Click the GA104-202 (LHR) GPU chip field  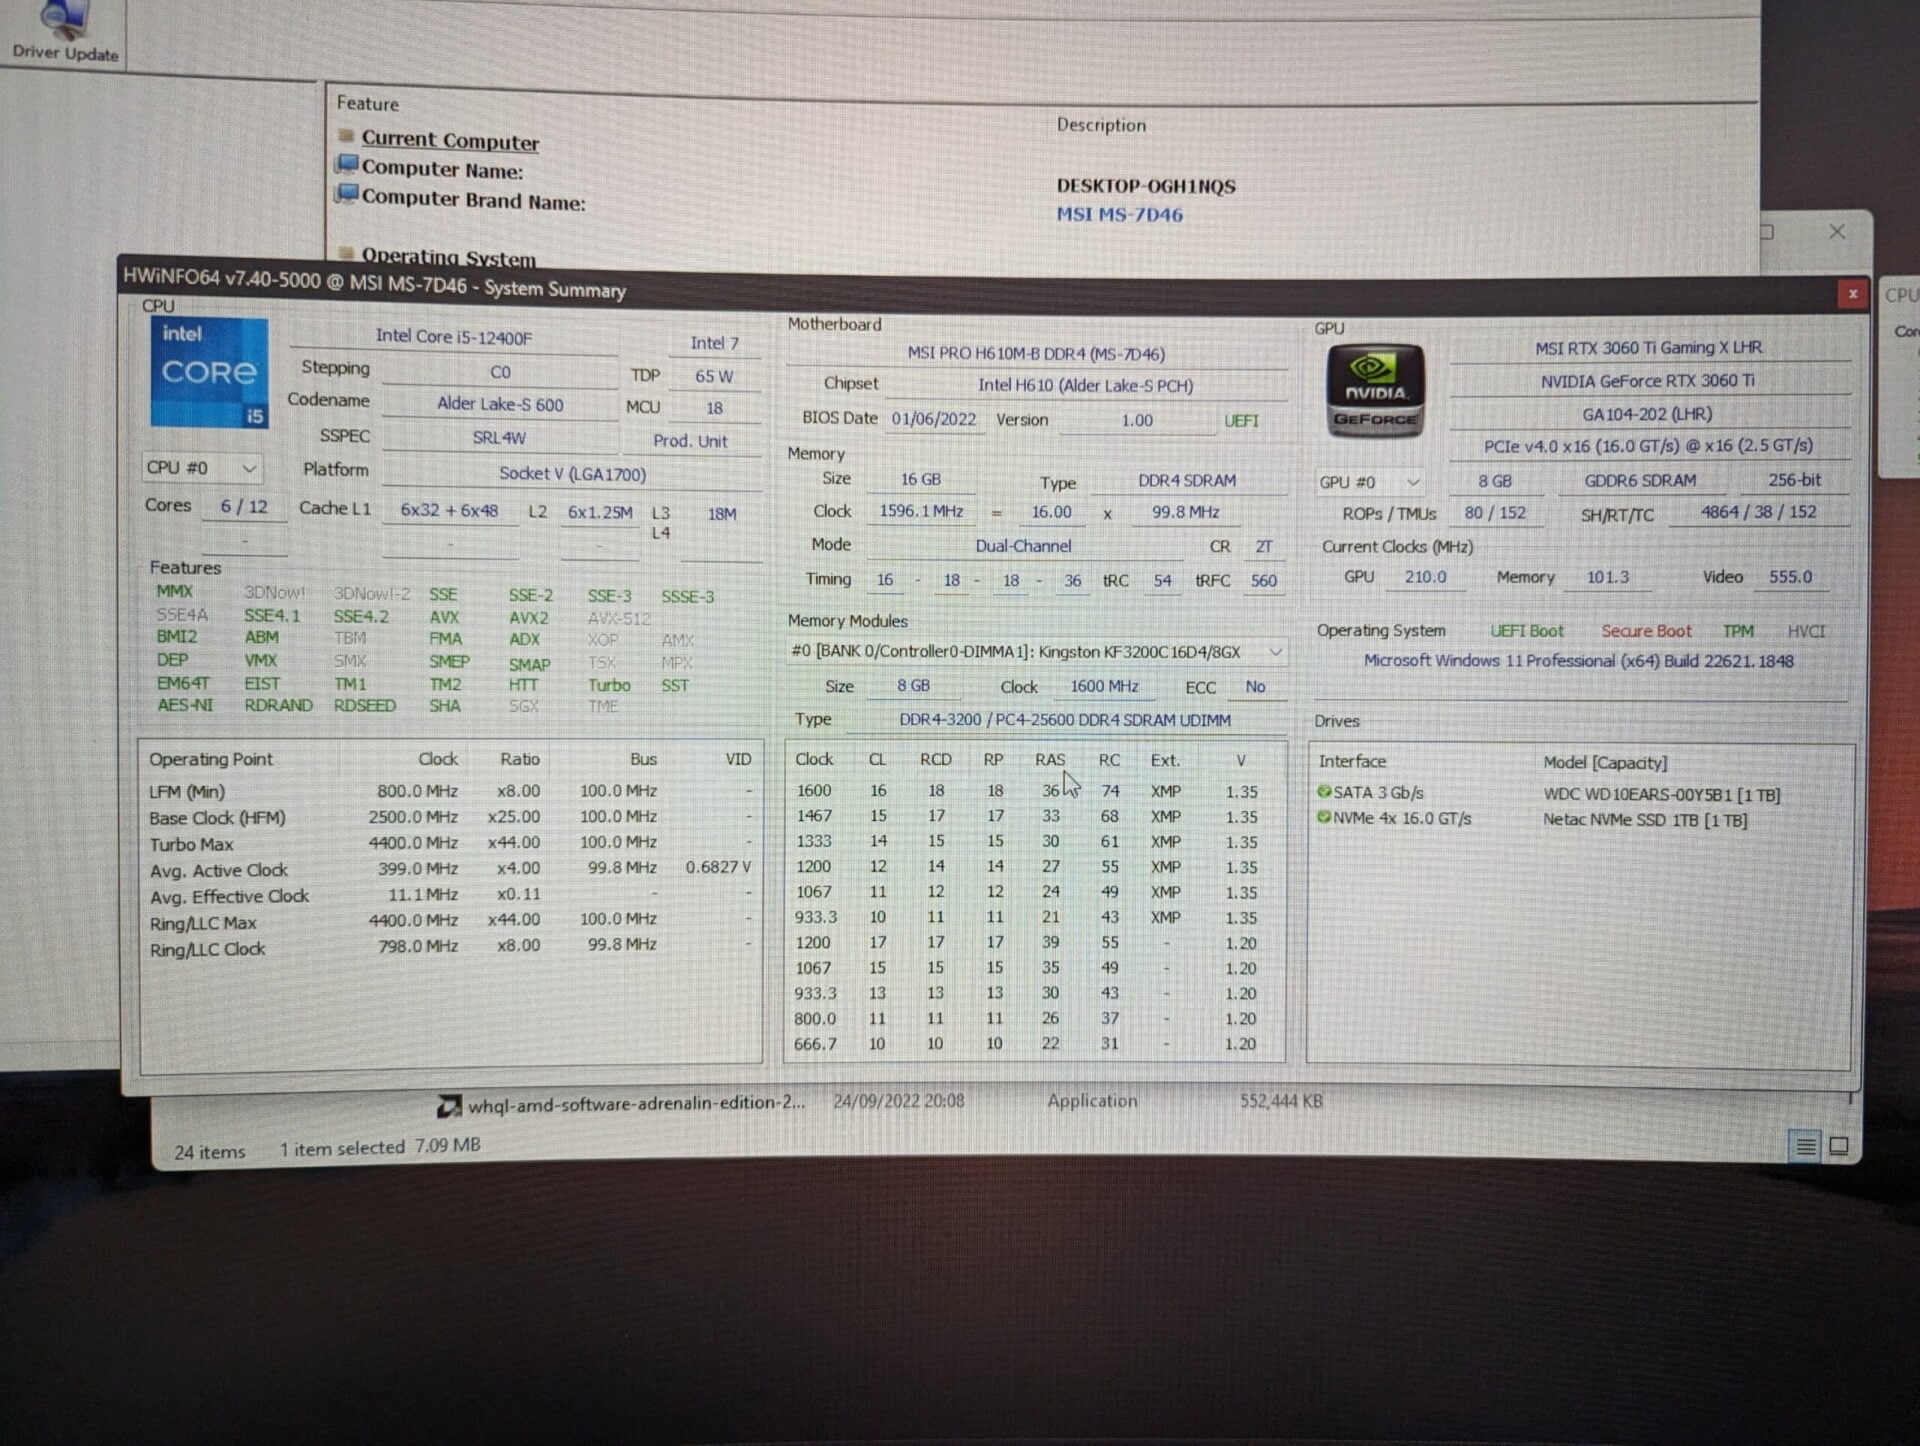[1648, 414]
